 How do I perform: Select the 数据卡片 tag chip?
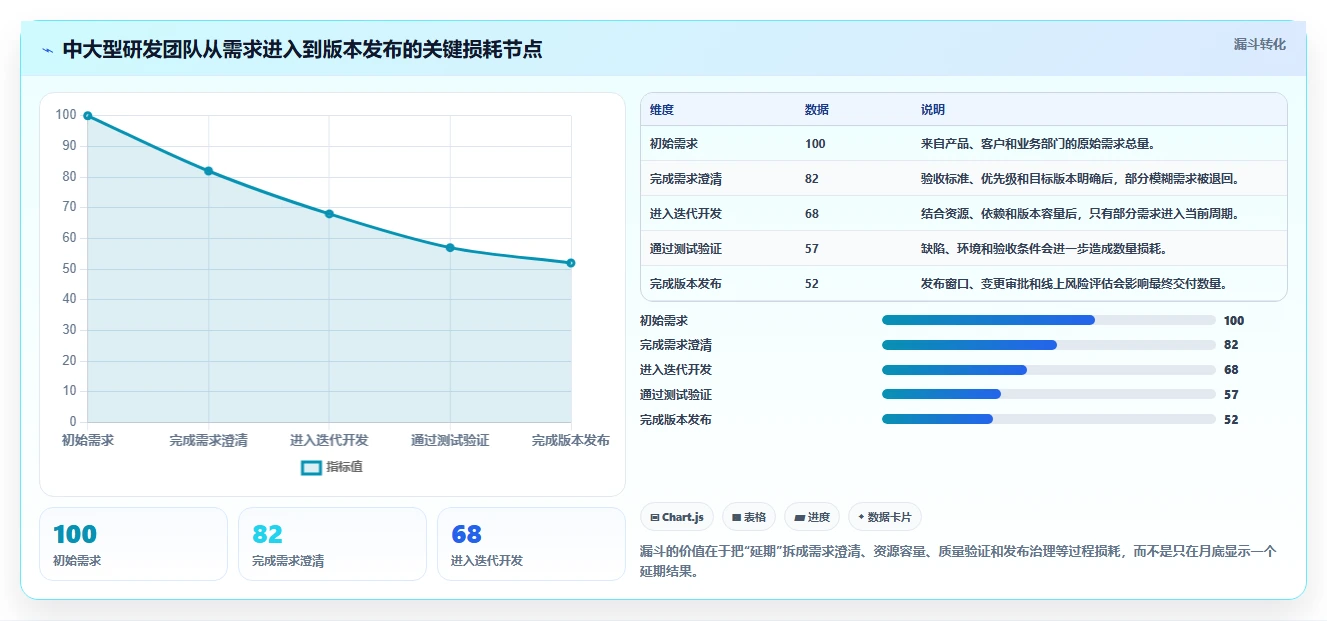click(885, 517)
